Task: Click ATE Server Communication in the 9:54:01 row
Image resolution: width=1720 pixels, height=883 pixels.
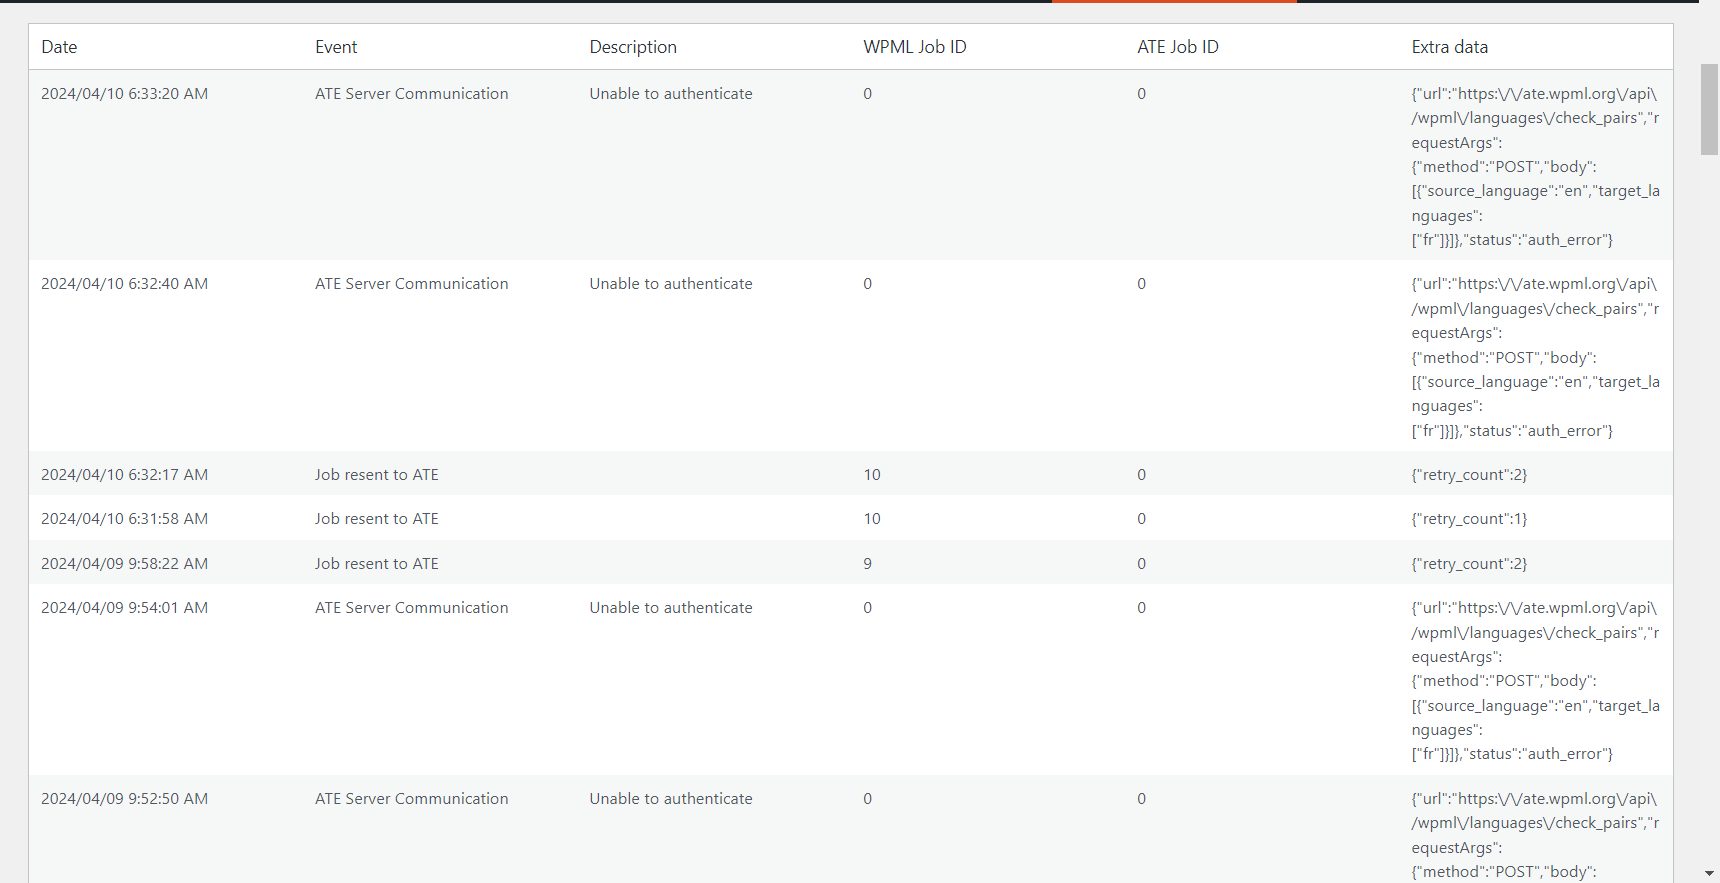Action: tap(412, 608)
